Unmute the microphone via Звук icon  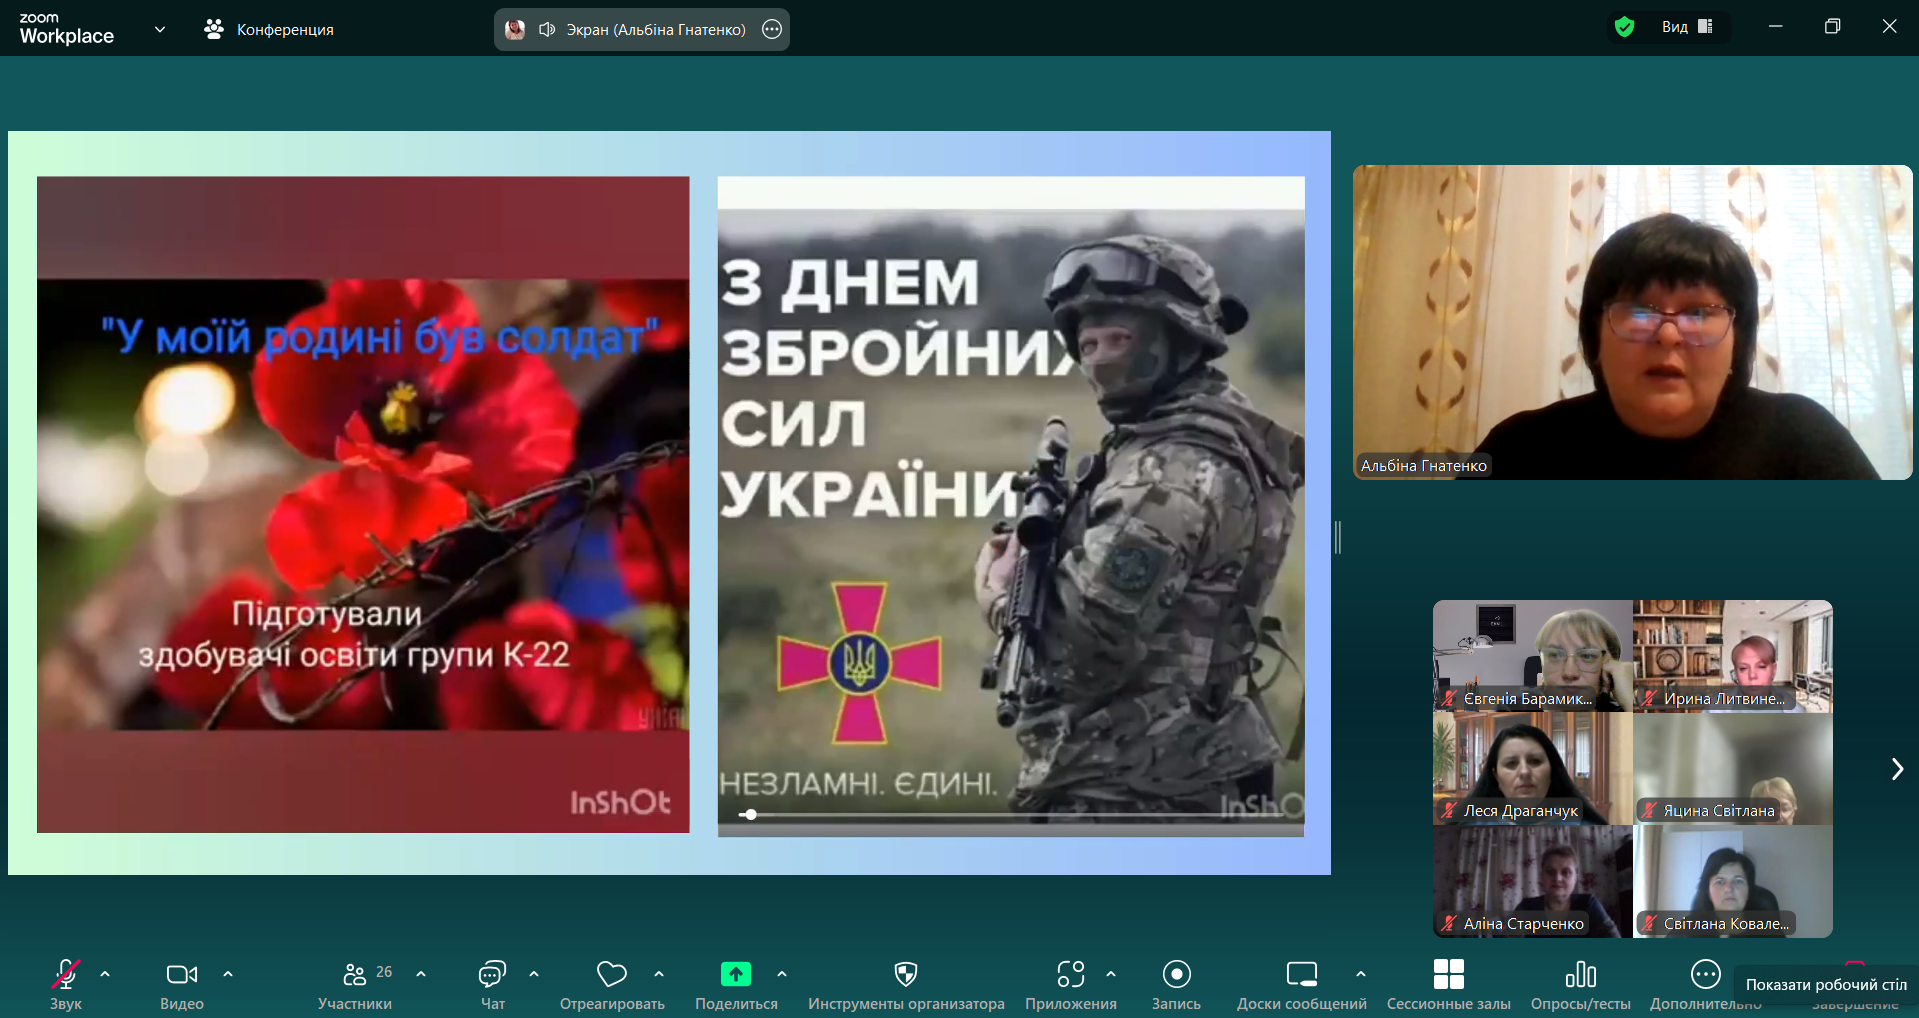pyautogui.click(x=66, y=974)
